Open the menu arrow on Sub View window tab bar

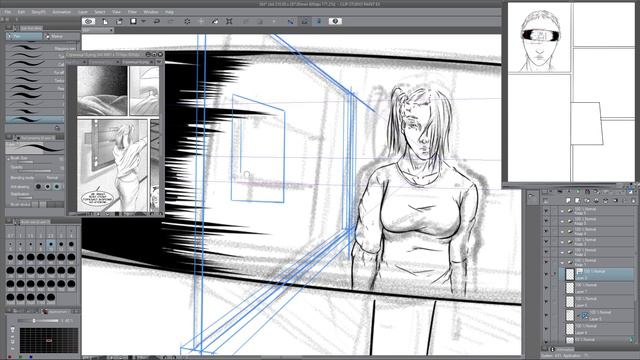(158, 62)
